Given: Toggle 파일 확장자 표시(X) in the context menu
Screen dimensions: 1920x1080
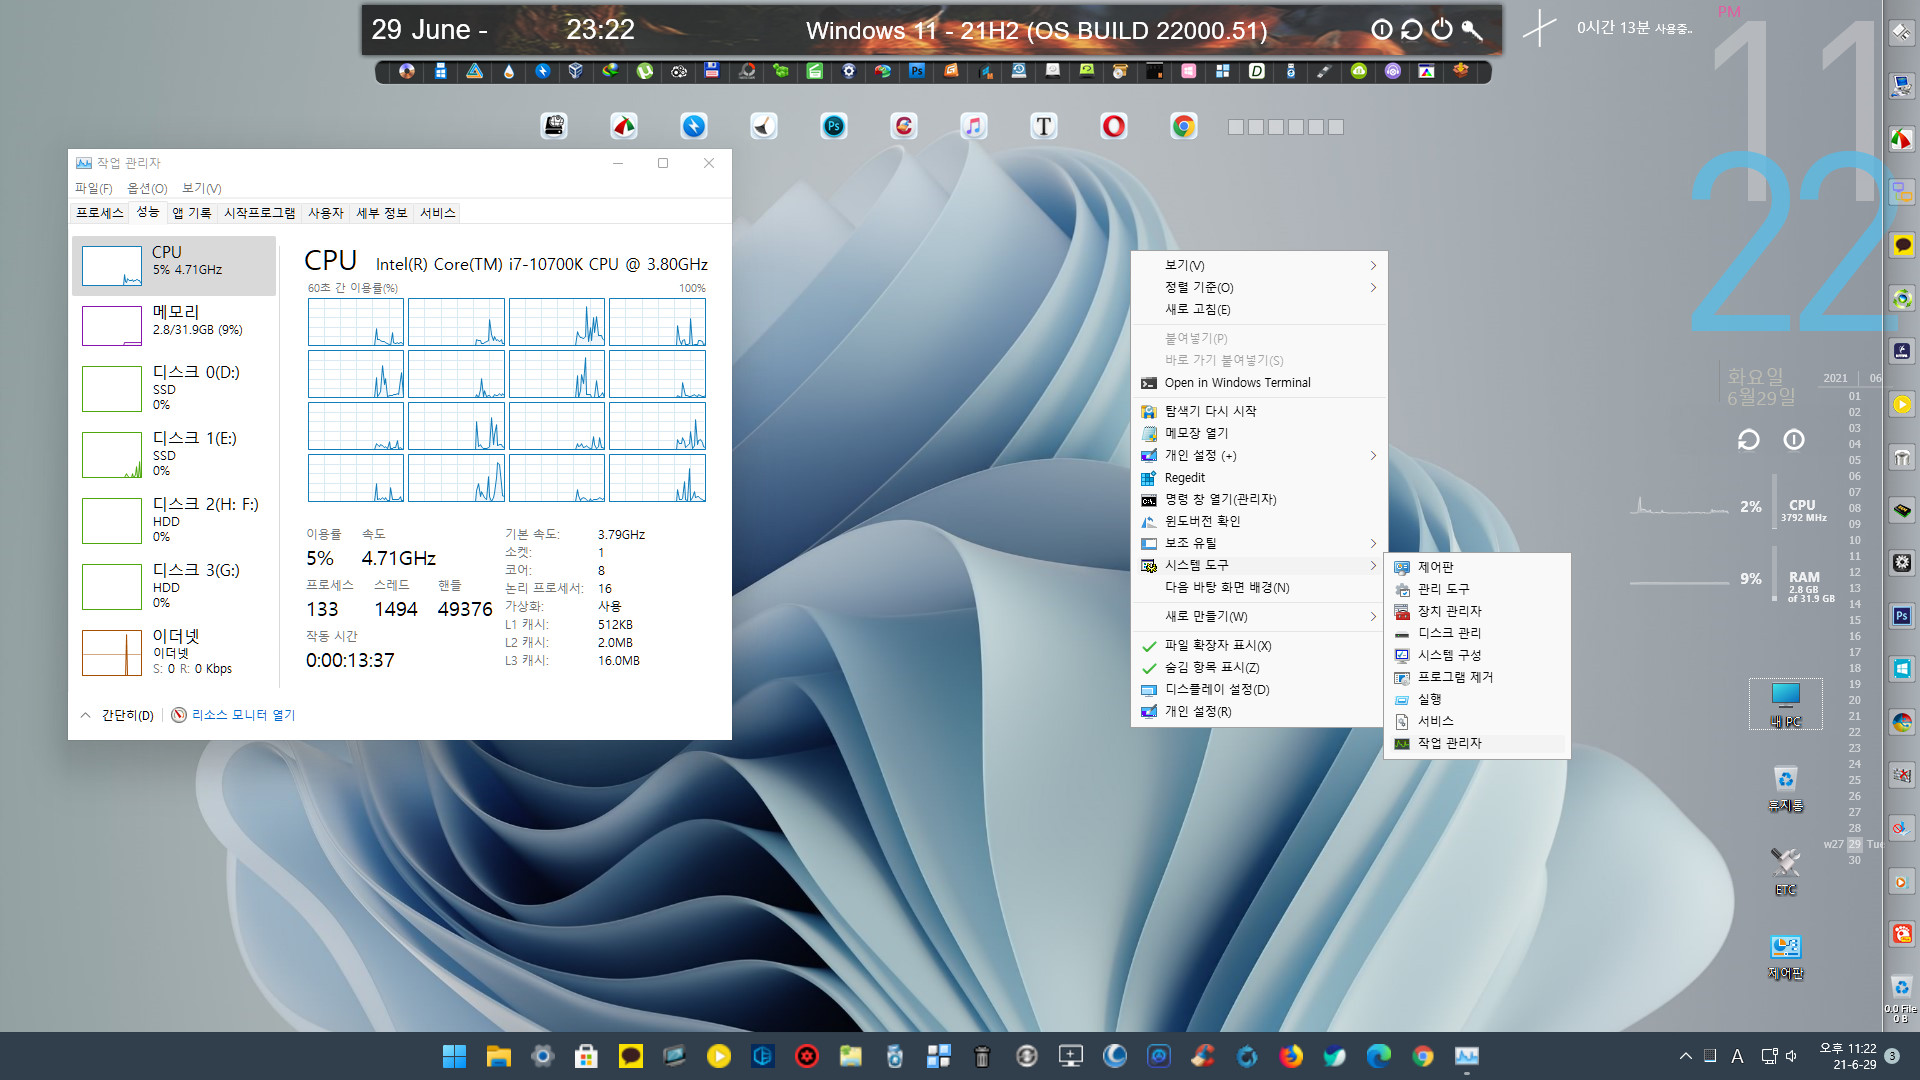Looking at the screenshot, I should (x=1258, y=646).
